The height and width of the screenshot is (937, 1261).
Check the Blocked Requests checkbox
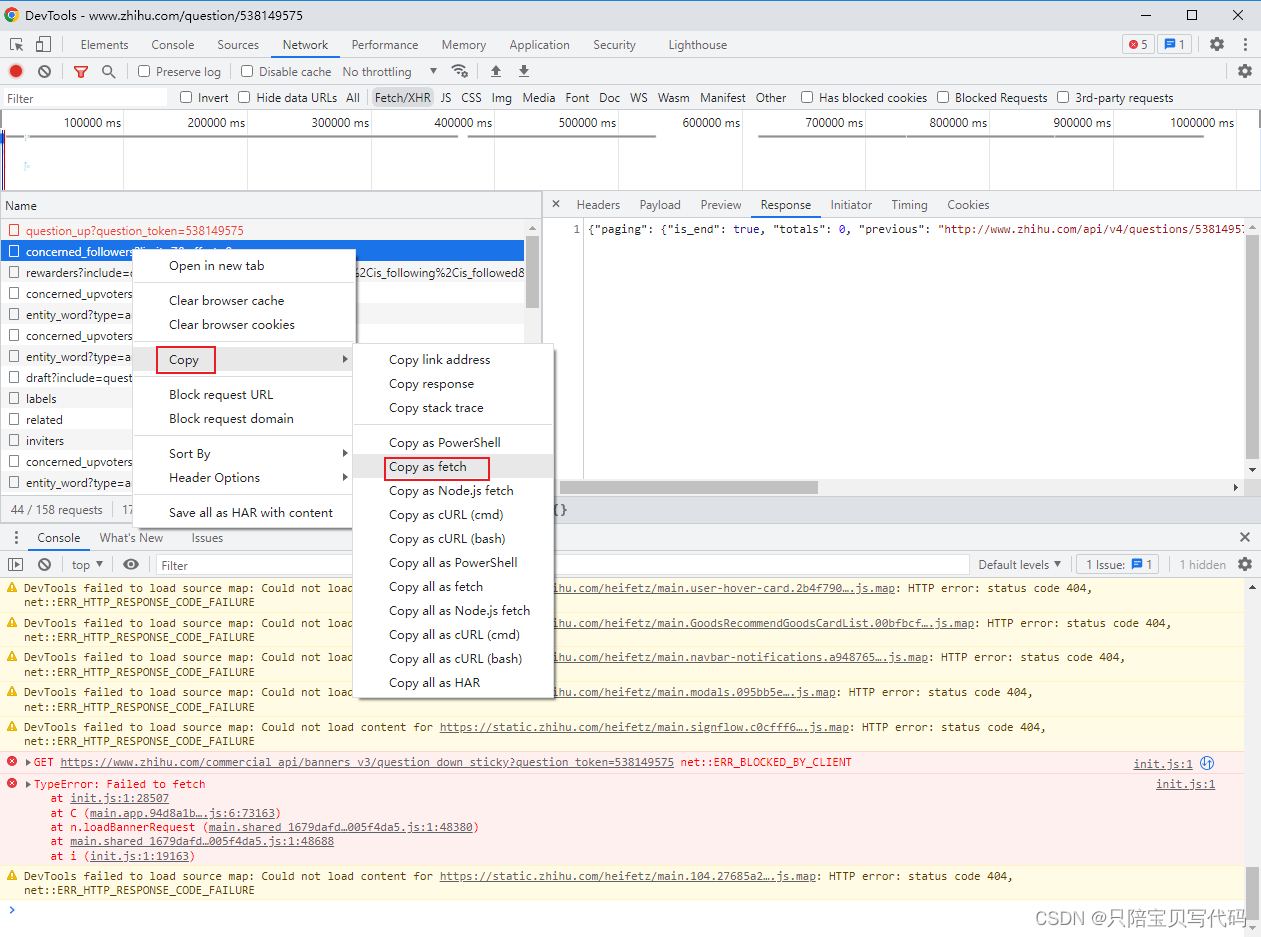click(x=943, y=97)
